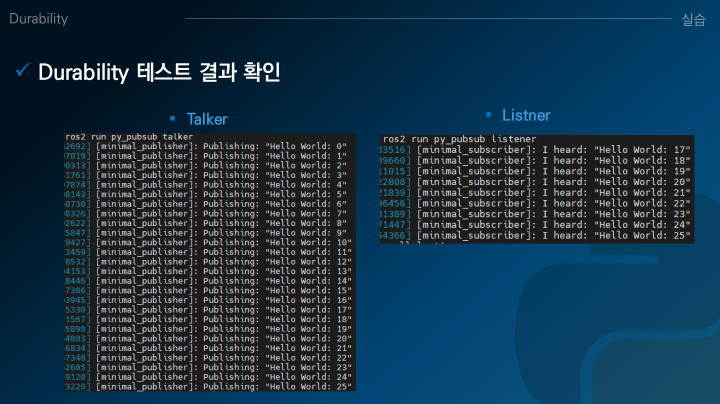
Task: Click listener 'I heard' line 'Hello World: 23'
Action: tap(535, 214)
